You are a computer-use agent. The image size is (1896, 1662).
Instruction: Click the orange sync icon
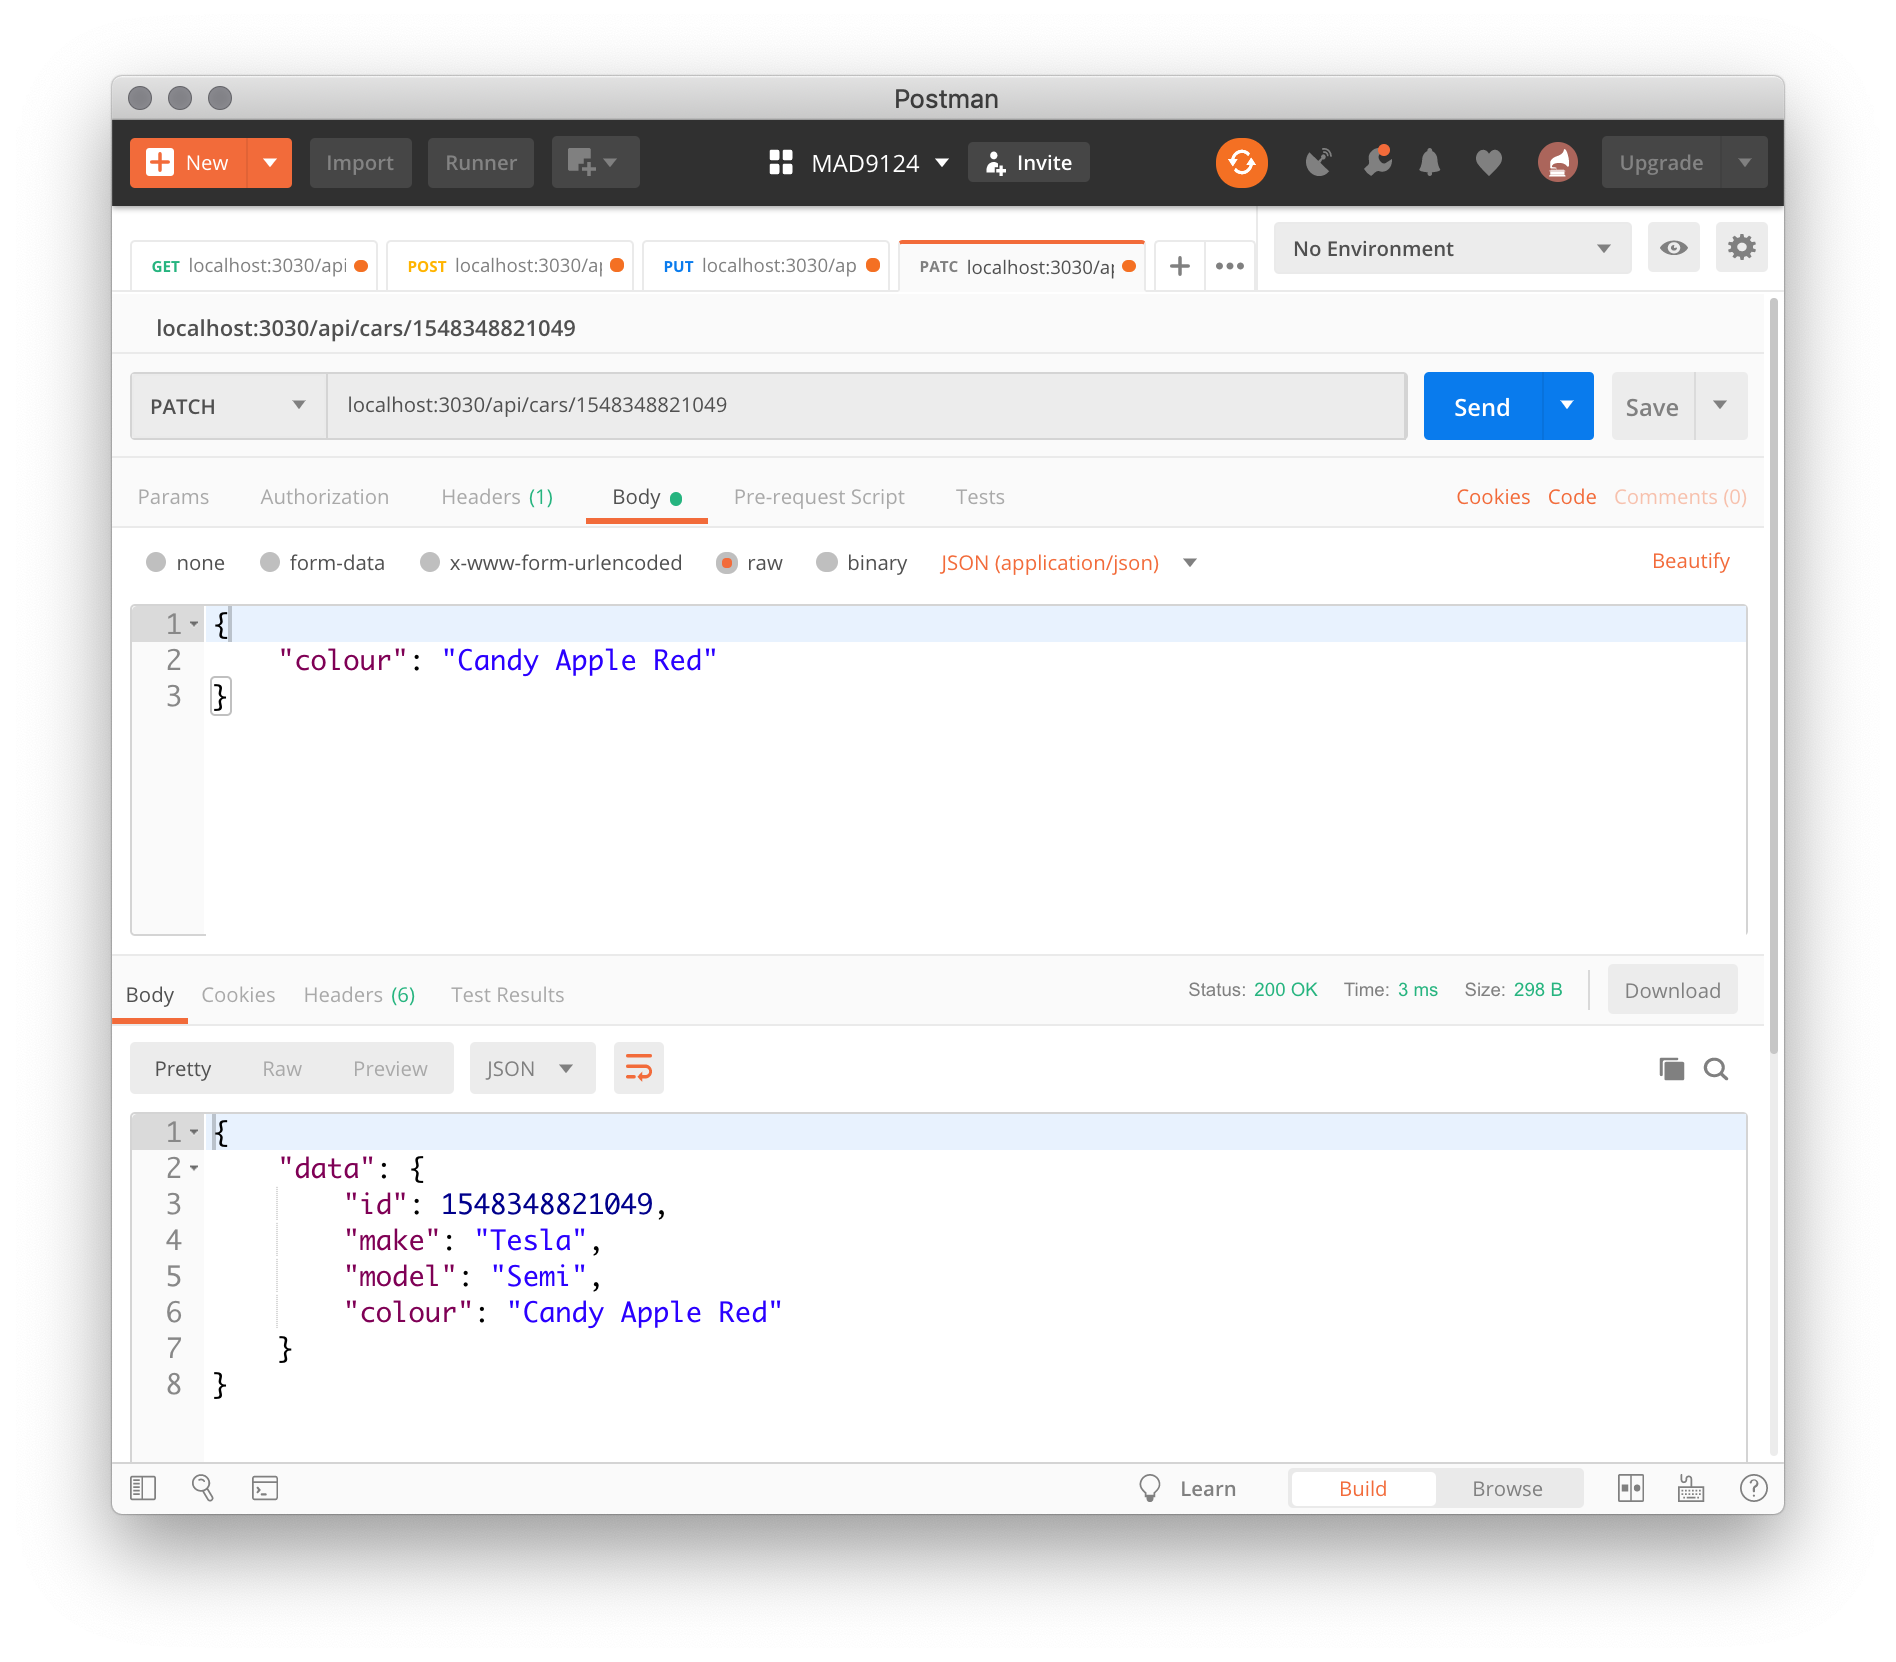(x=1241, y=162)
